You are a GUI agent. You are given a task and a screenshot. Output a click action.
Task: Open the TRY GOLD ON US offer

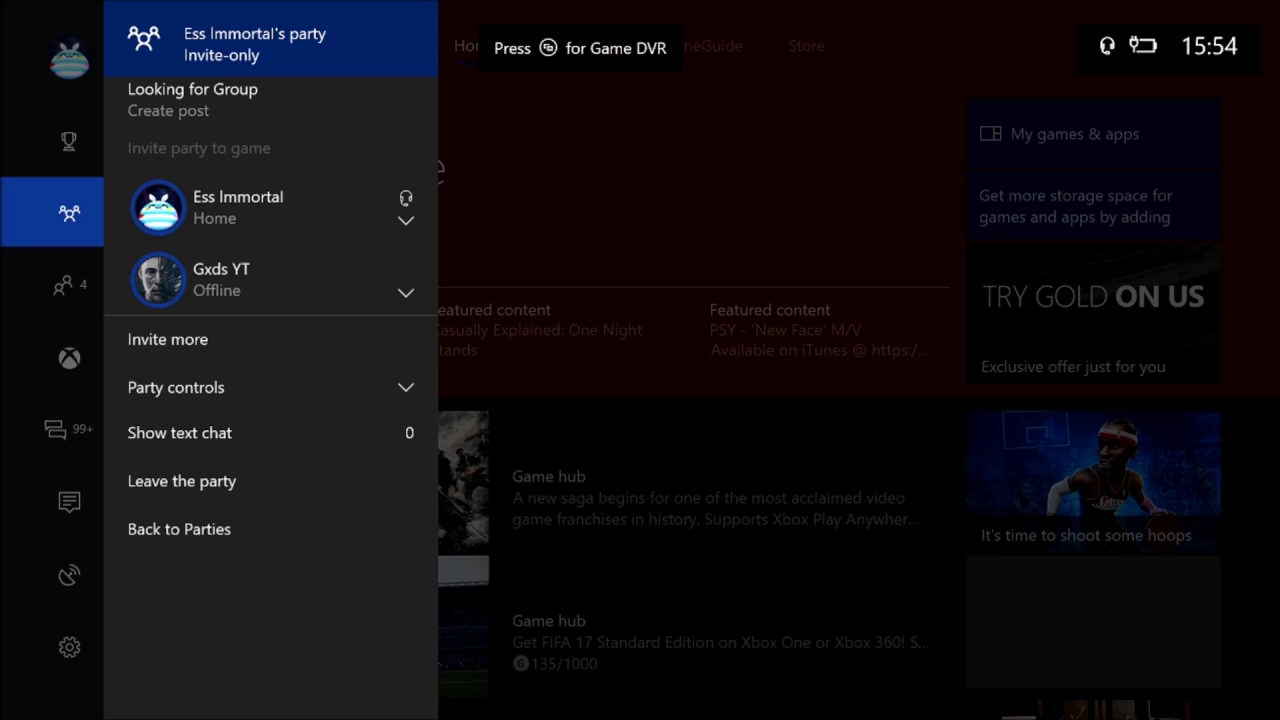pos(1093,314)
